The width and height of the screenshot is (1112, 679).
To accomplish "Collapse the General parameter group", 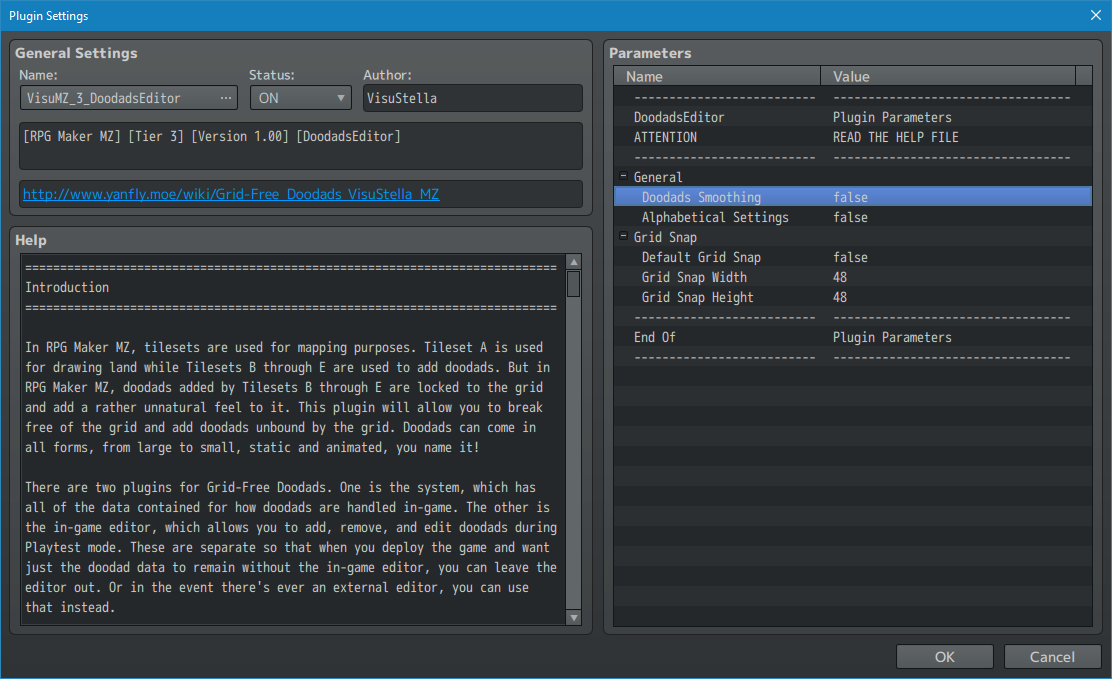I will [x=624, y=177].
